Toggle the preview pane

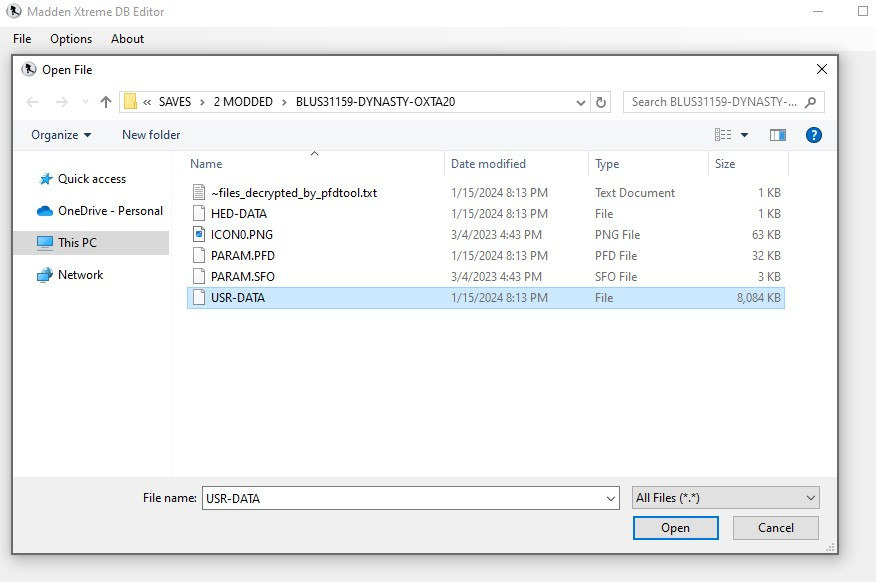(x=778, y=135)
